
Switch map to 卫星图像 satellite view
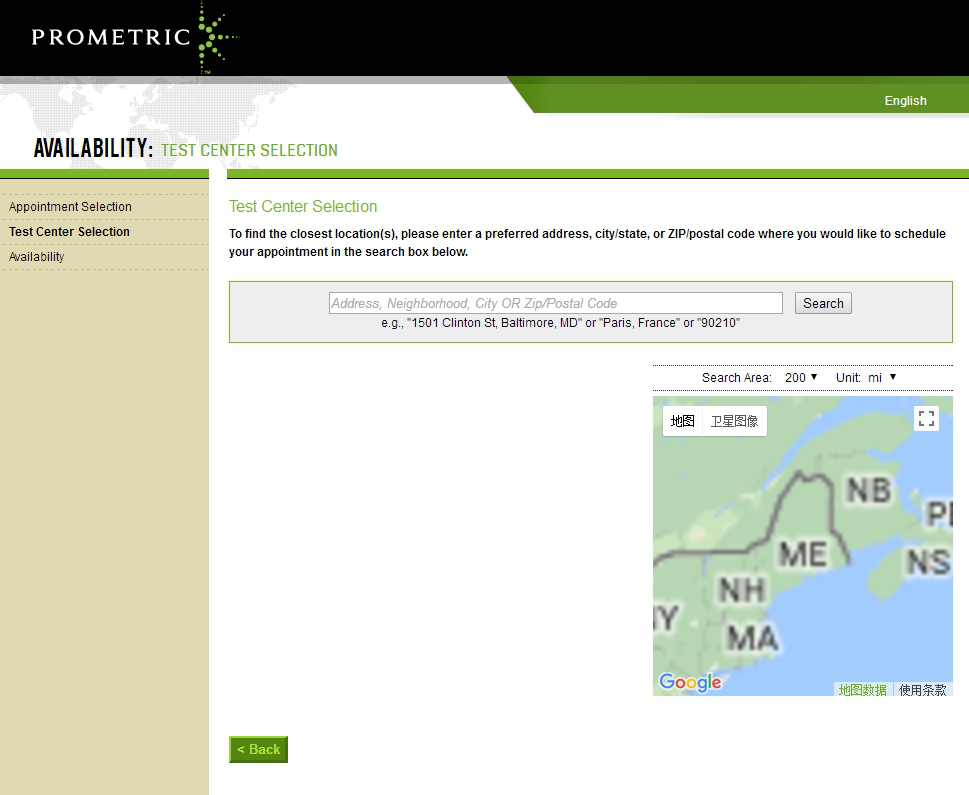tap(734, 421)
